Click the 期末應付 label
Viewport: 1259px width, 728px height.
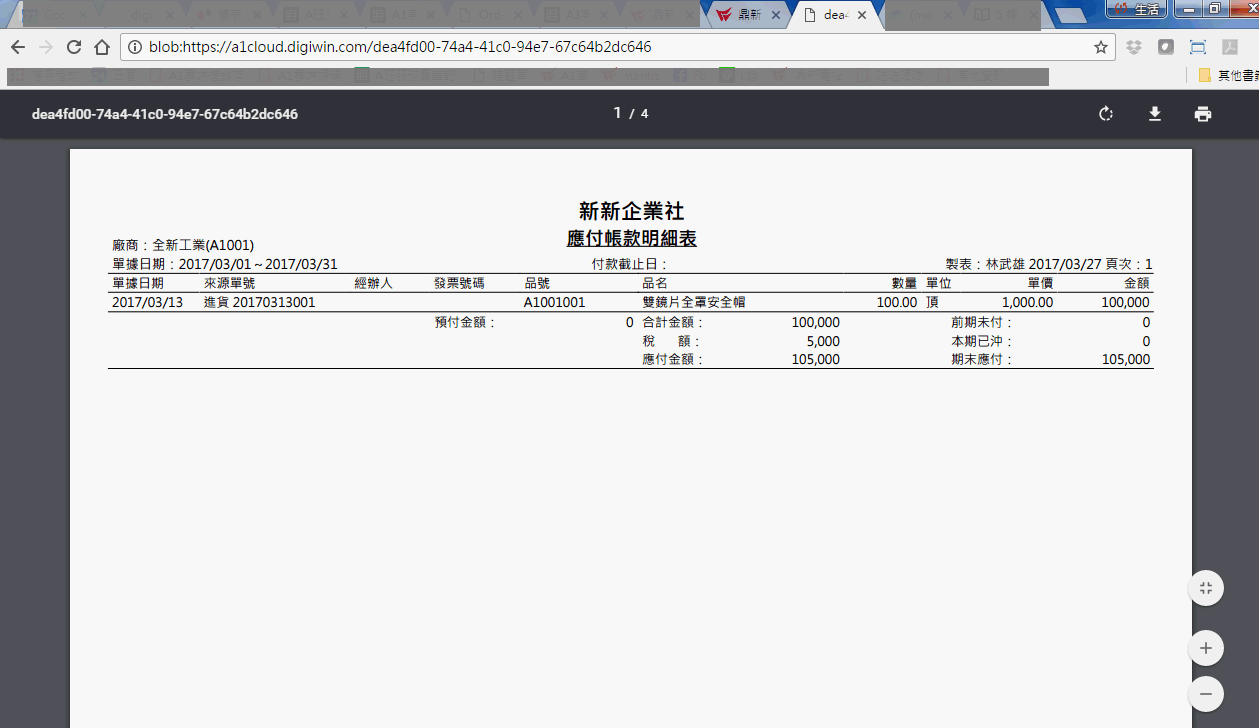click(x=982, y=360)
